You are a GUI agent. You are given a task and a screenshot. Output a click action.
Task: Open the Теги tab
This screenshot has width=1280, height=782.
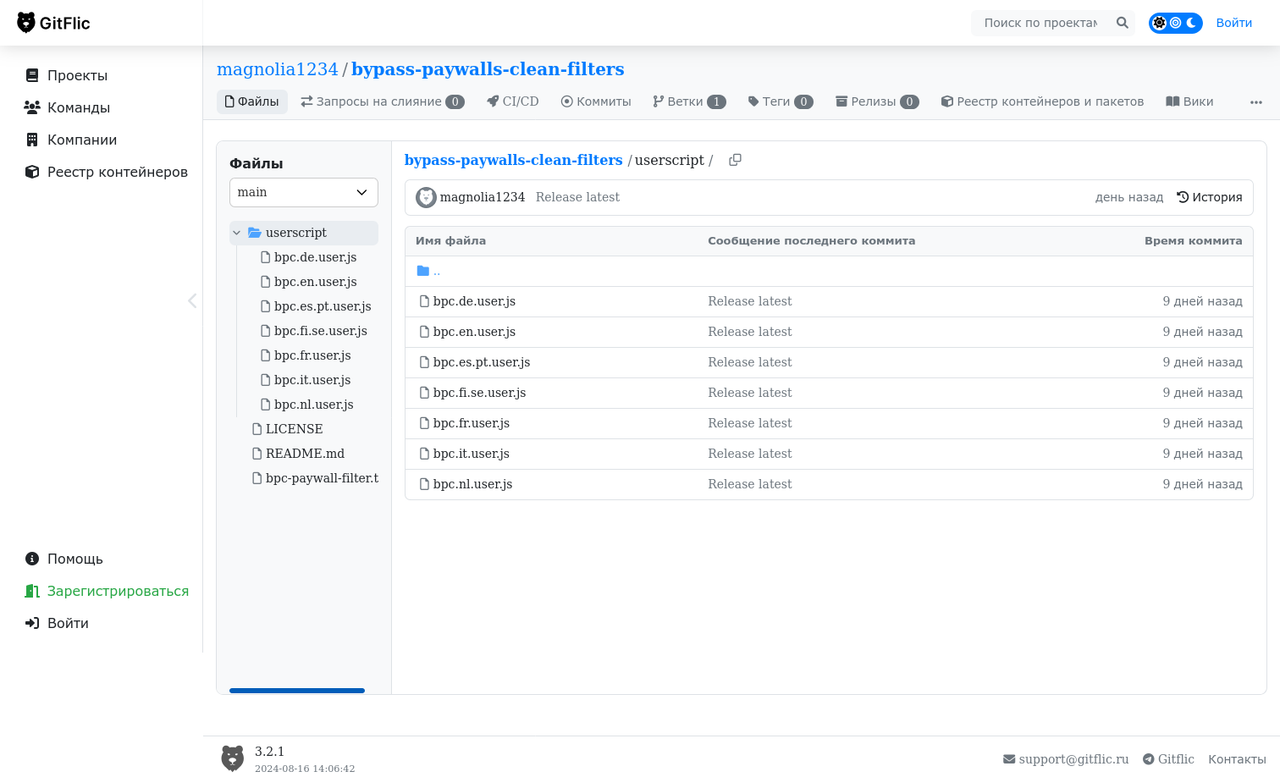[780, 102]
